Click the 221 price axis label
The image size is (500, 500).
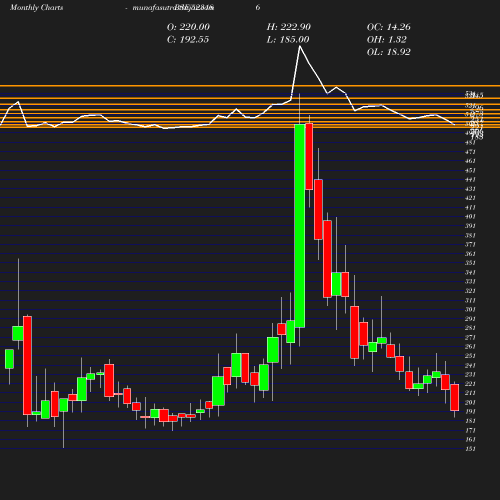tap(470, 384)
